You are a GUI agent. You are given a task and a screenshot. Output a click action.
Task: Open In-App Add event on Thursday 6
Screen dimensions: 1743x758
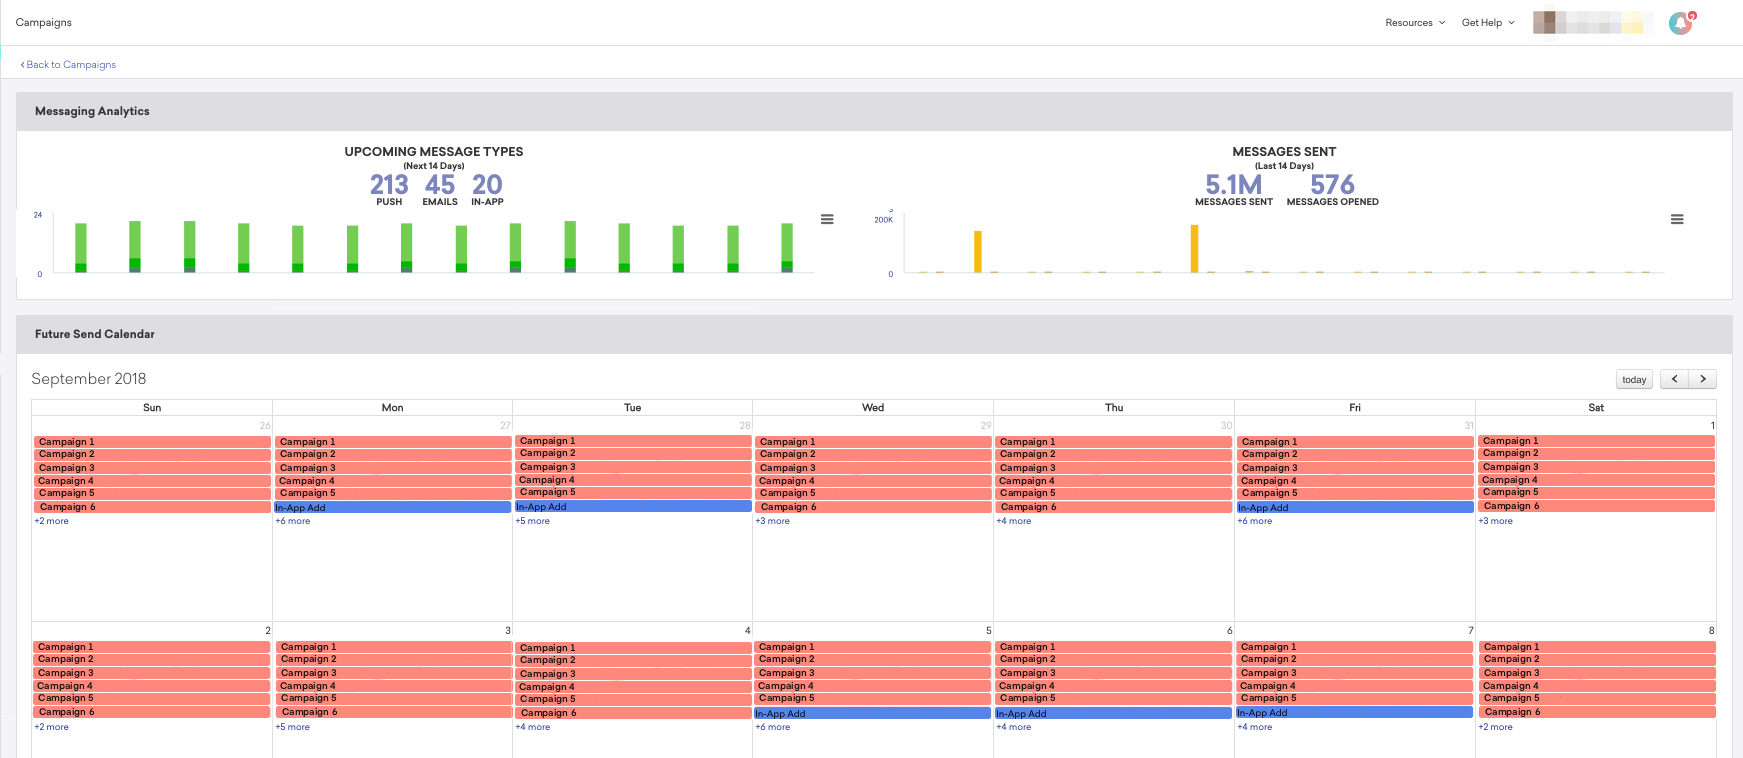tap(1113, 714)
